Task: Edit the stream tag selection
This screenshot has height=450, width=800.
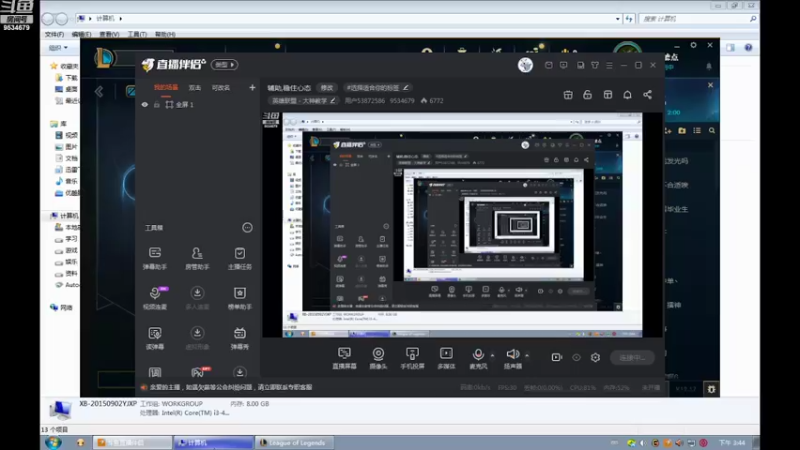Action: [x=377, y=88]
